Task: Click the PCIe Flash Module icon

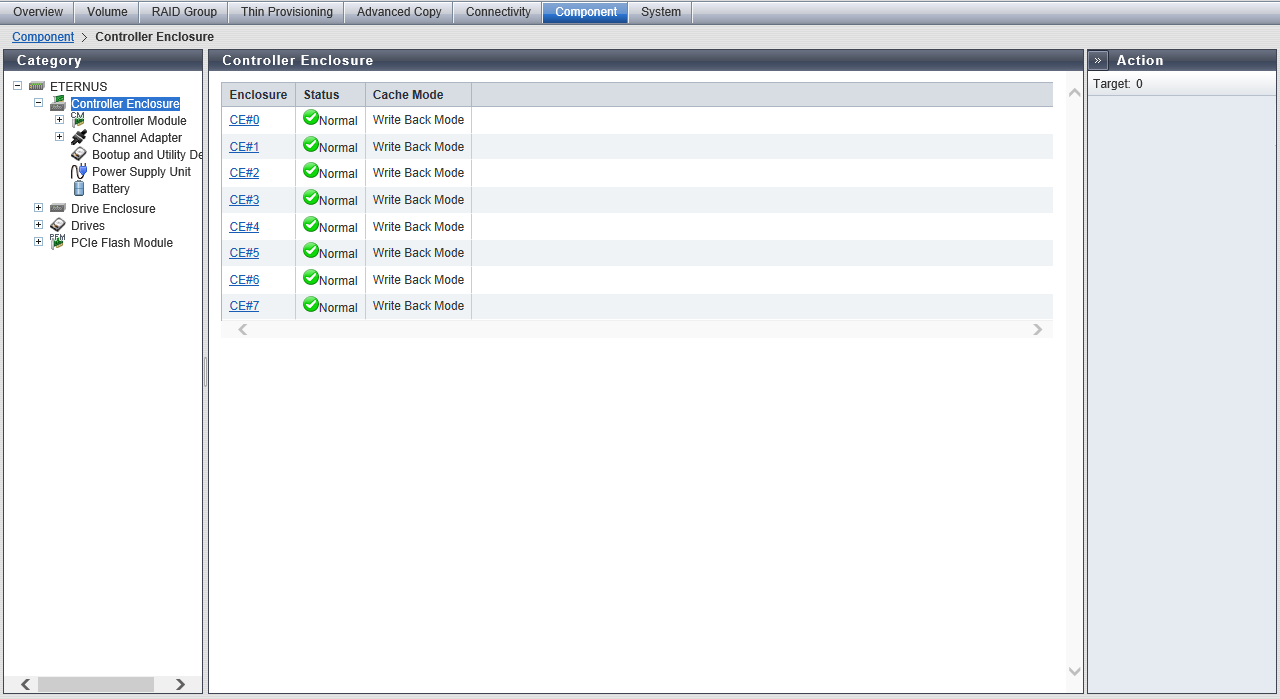Action: [58, 242]
